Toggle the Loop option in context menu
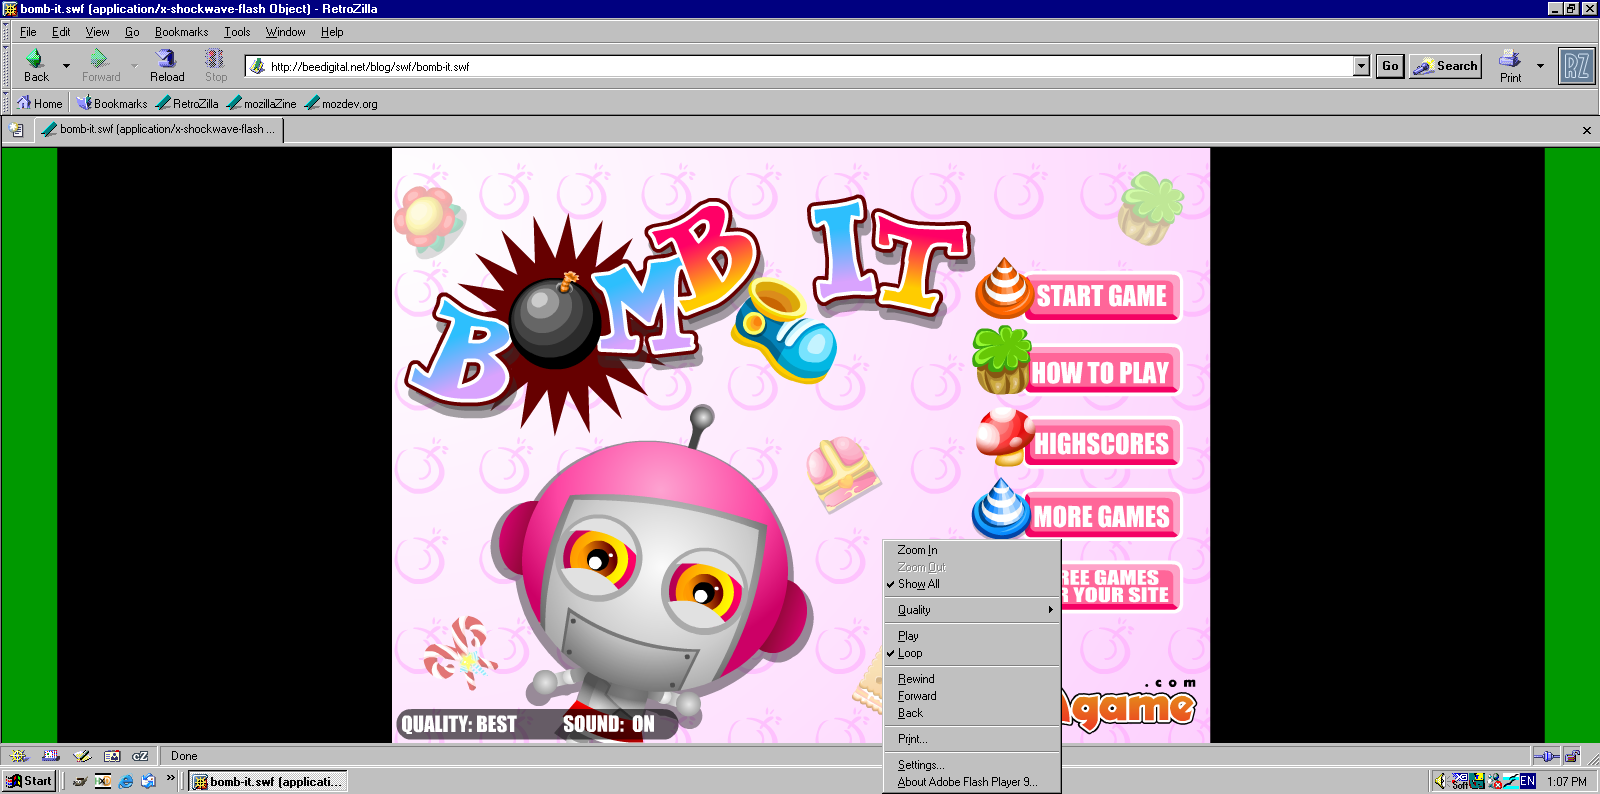The height and width of the screenshot is (794, 1600). tap(910, 653)
